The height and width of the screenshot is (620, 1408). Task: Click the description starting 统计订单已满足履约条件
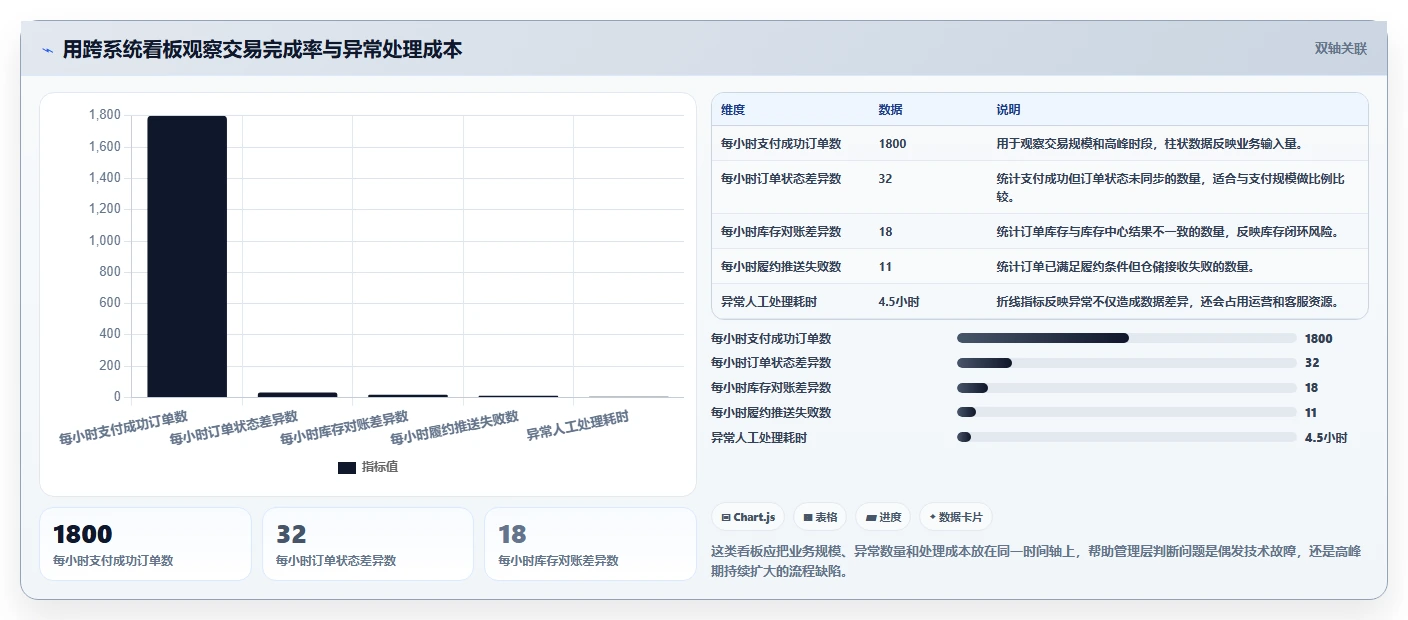pyautogui.click(x=1125, y=267)
